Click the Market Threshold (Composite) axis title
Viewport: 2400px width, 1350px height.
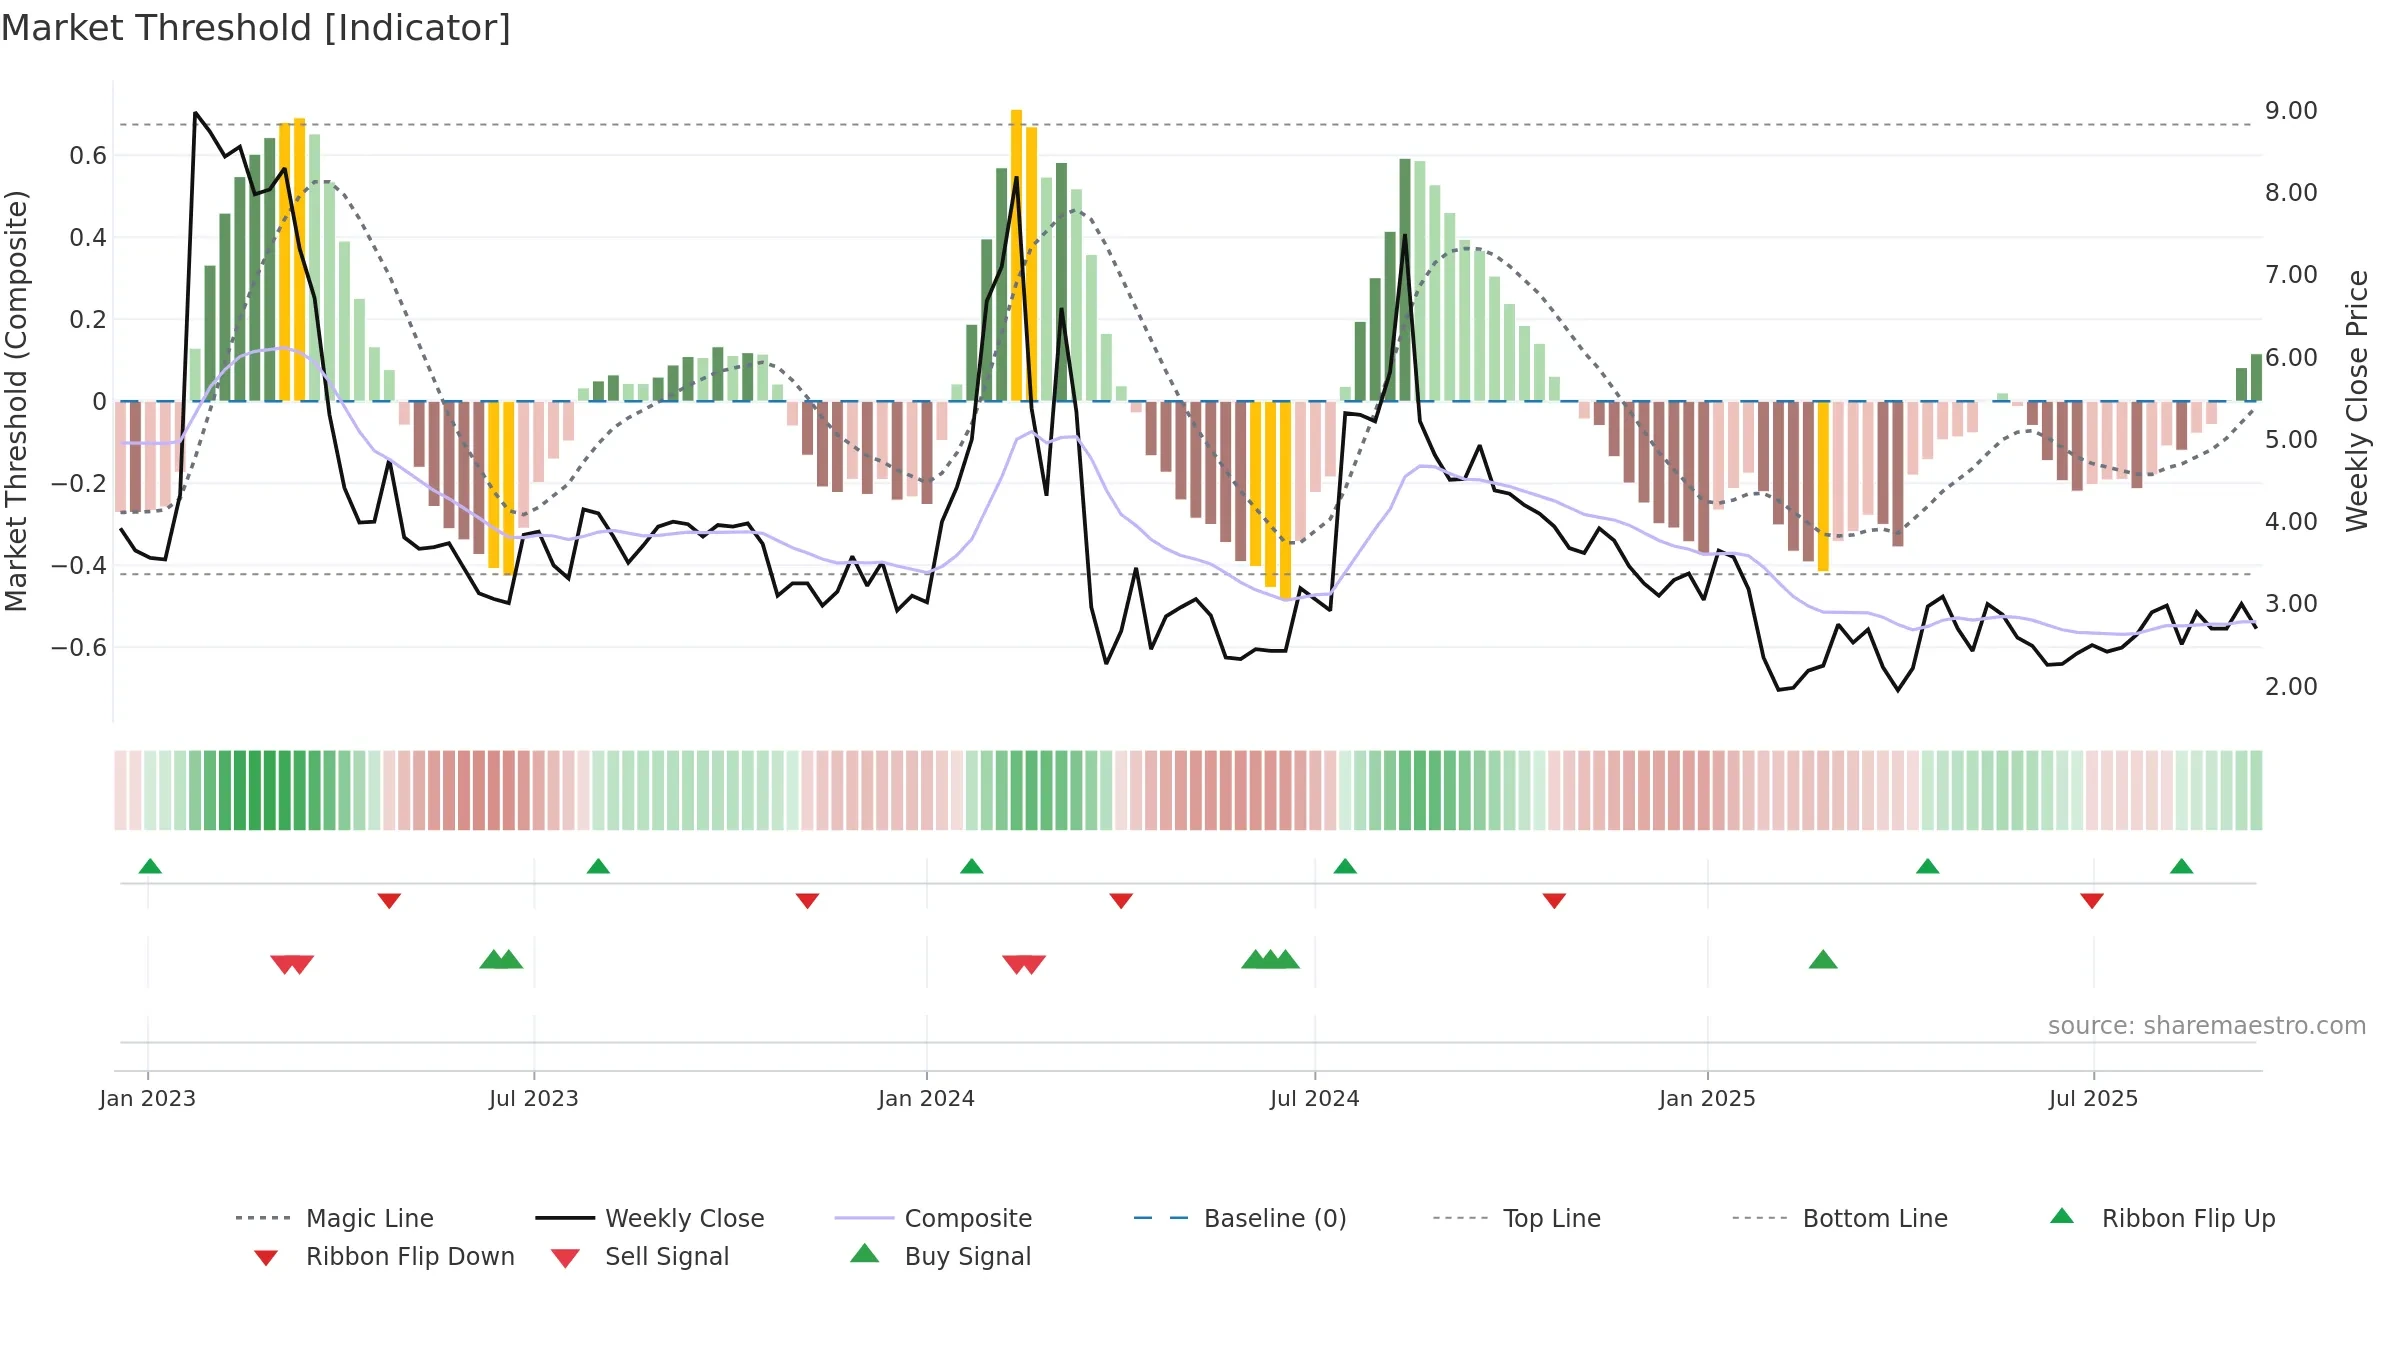click(x=16, y=400)
